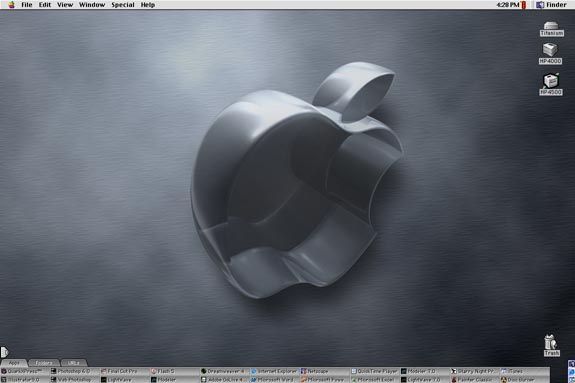575x383 pixels.
Task: Launch Dreamweaver 4 from the launcher
Action: 224,371
